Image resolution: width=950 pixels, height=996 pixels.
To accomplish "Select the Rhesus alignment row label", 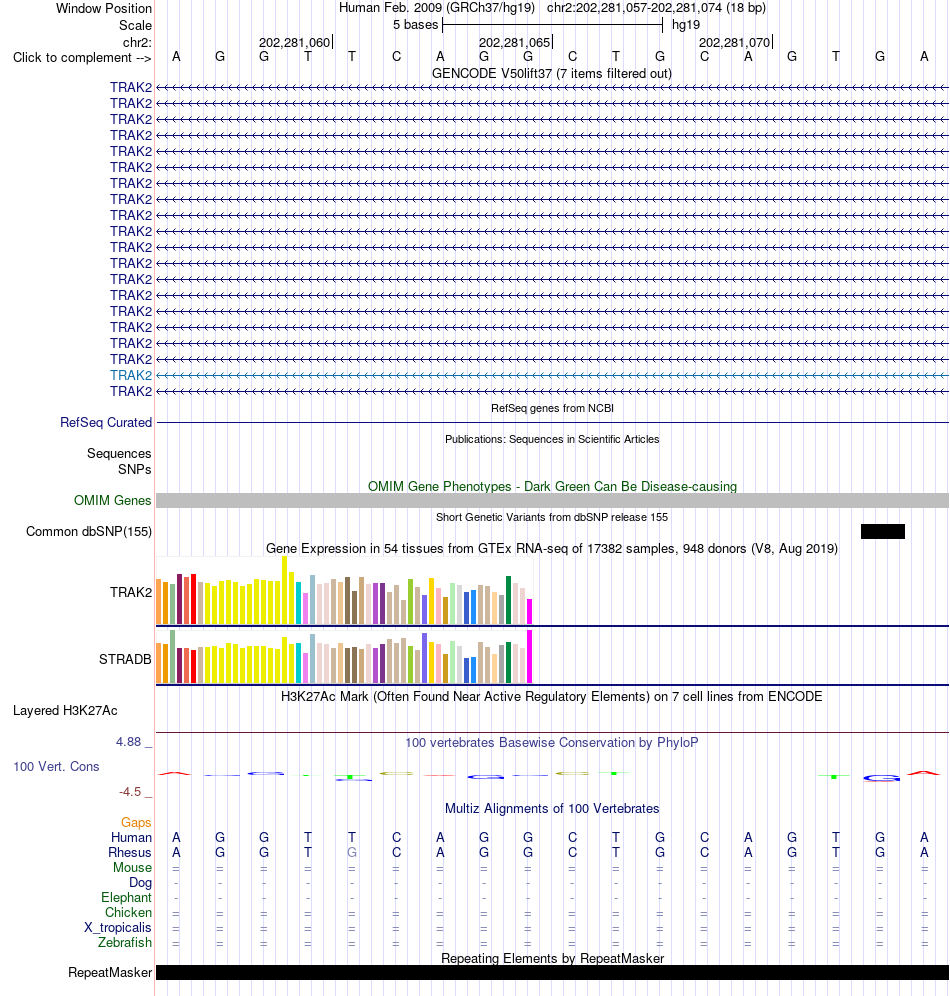I will coord(130,852).
